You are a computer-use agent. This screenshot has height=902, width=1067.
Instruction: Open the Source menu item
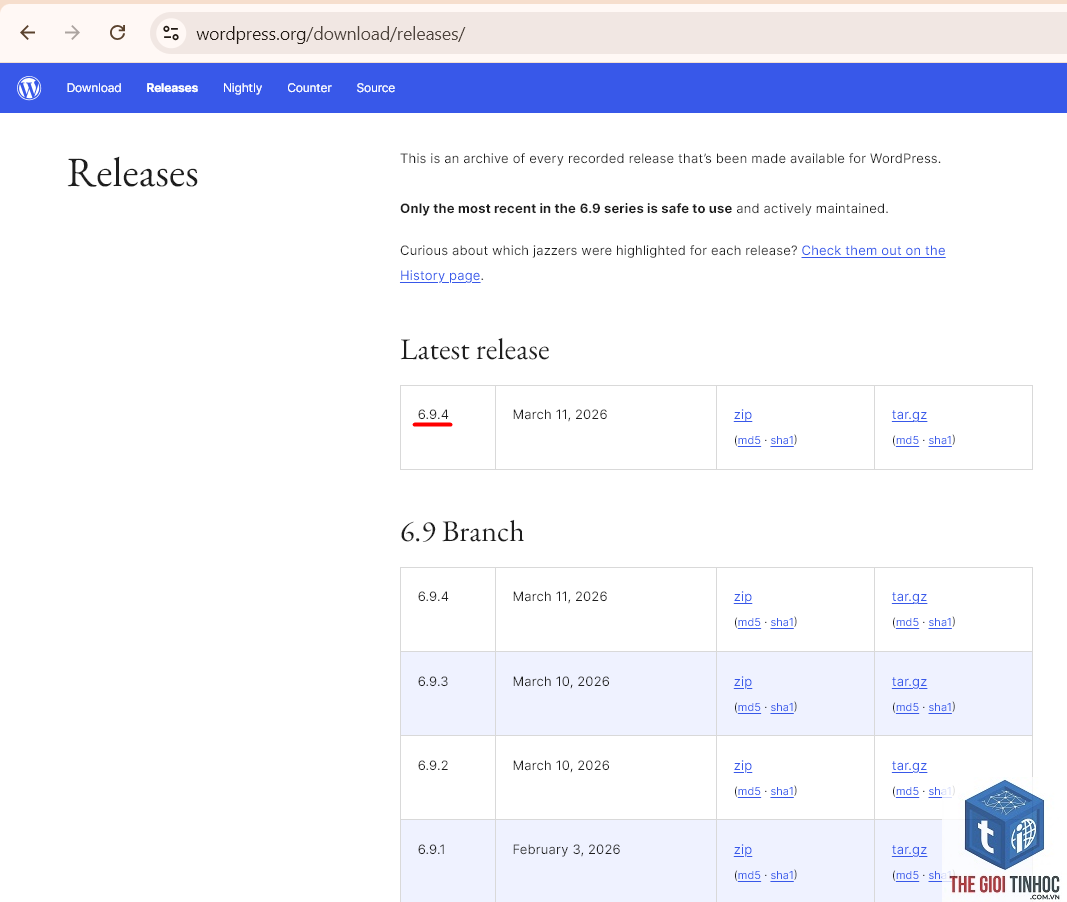[376, 88]
